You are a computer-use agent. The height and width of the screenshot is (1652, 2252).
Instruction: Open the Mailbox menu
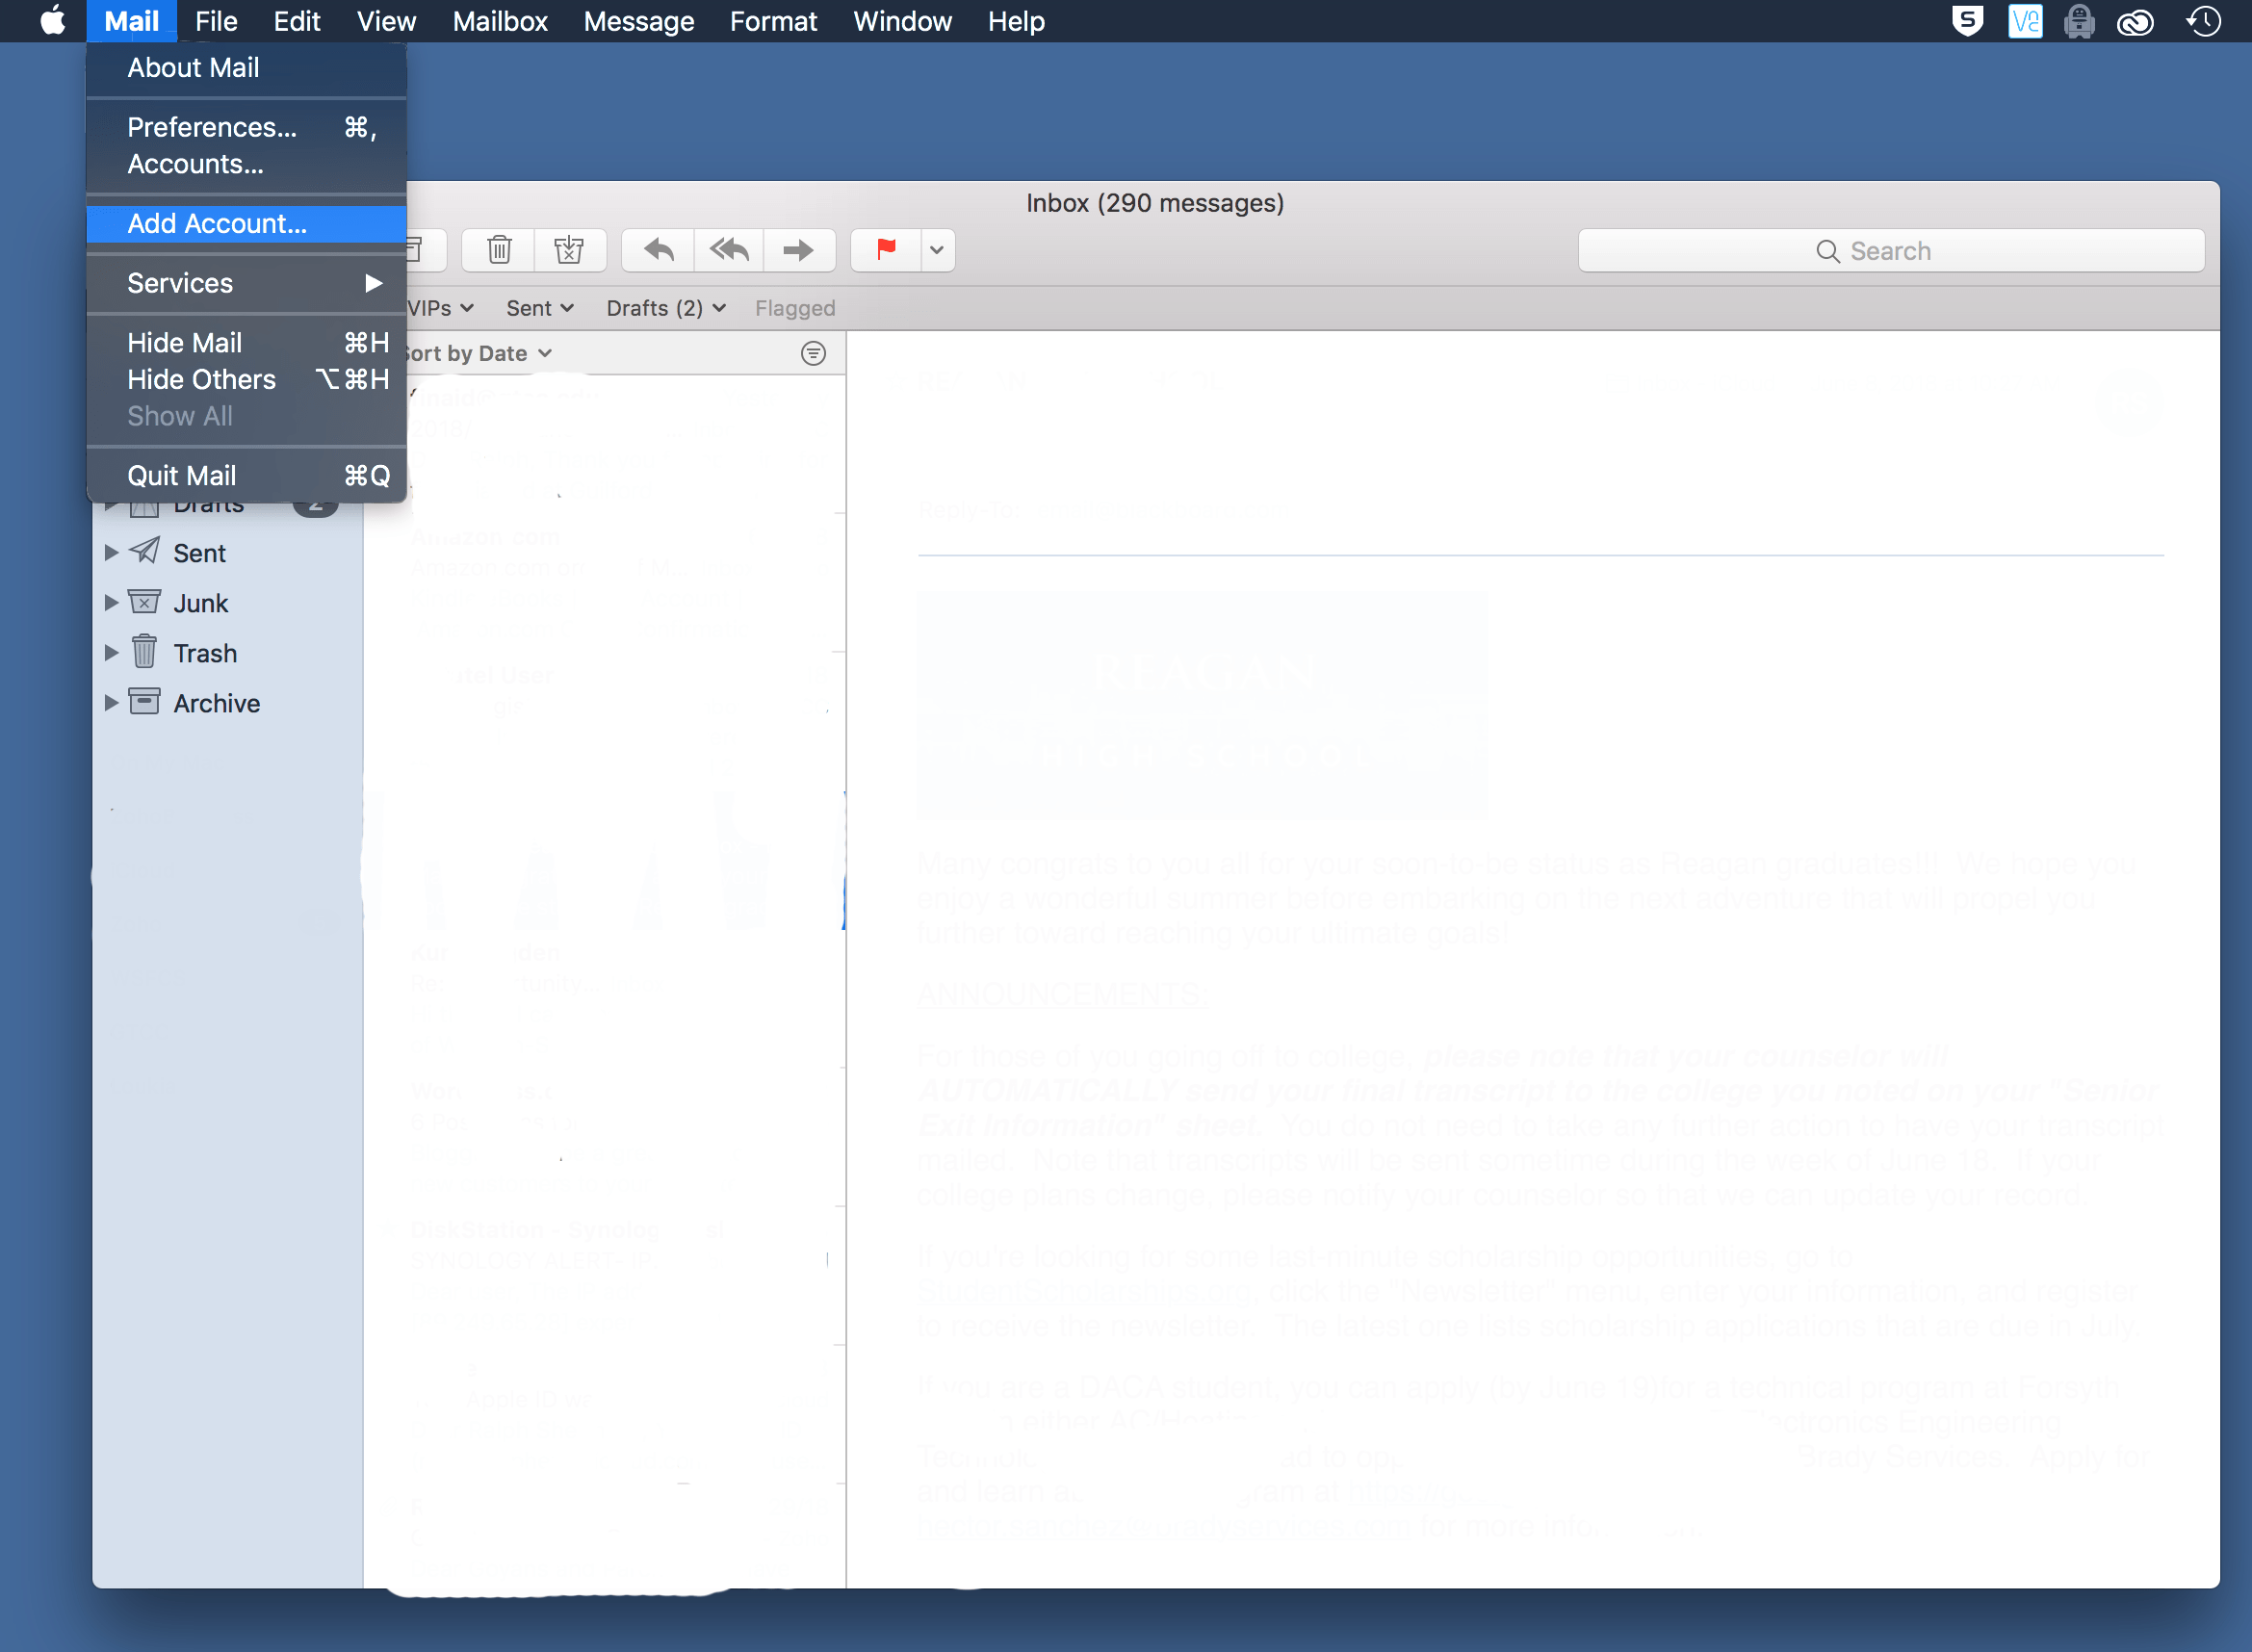pos(500,21)
